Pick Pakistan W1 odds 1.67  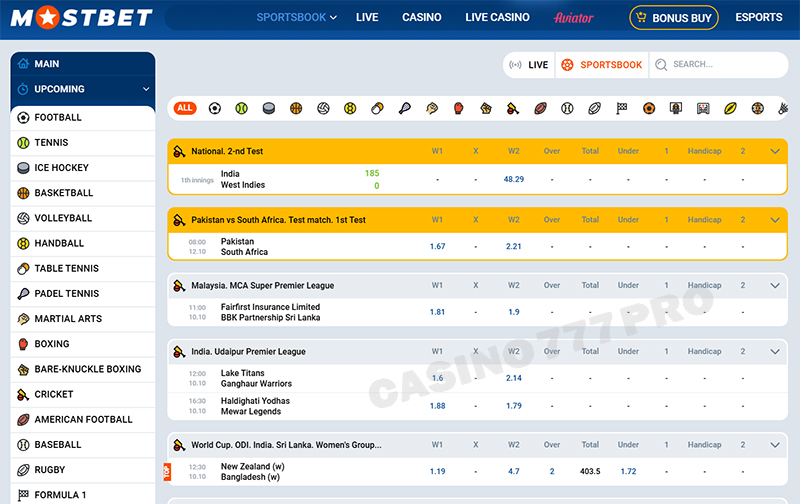[x=437, y=246]
